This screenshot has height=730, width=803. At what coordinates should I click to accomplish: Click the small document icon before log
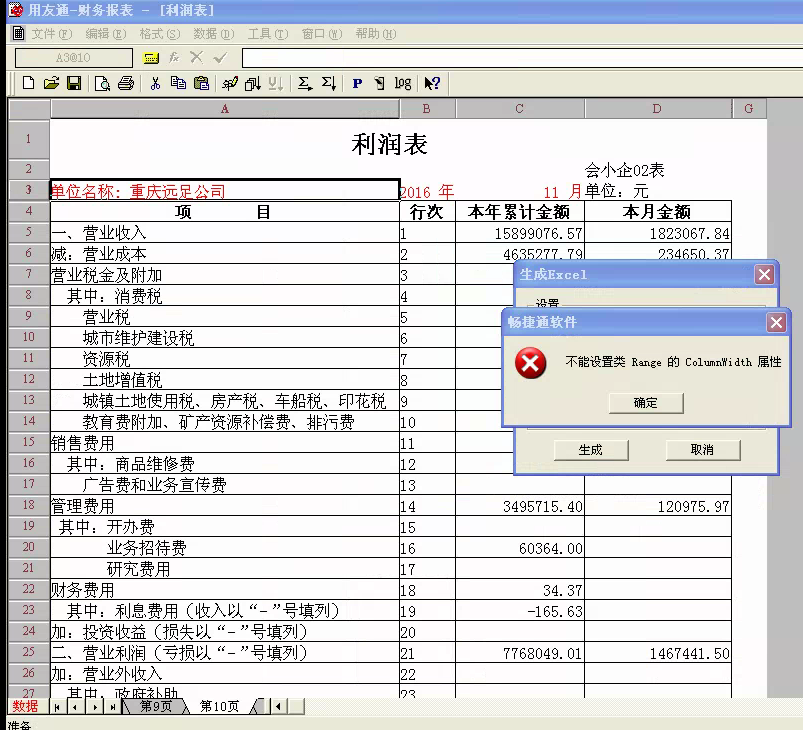pyautogui.click(x=379, y=83)
